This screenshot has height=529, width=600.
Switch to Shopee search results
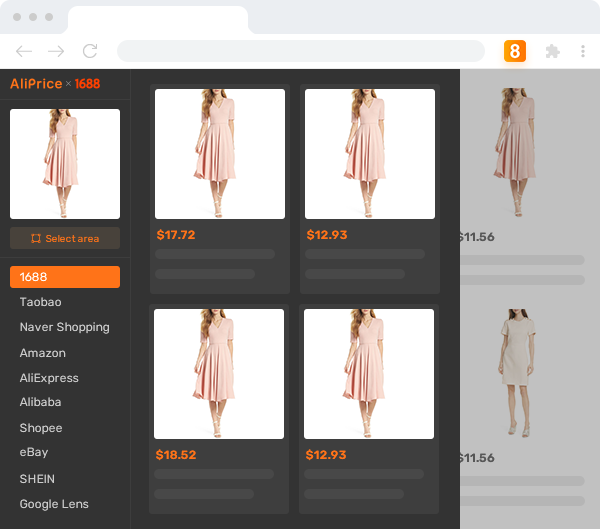pyautogui.click(x=41, y=428)
